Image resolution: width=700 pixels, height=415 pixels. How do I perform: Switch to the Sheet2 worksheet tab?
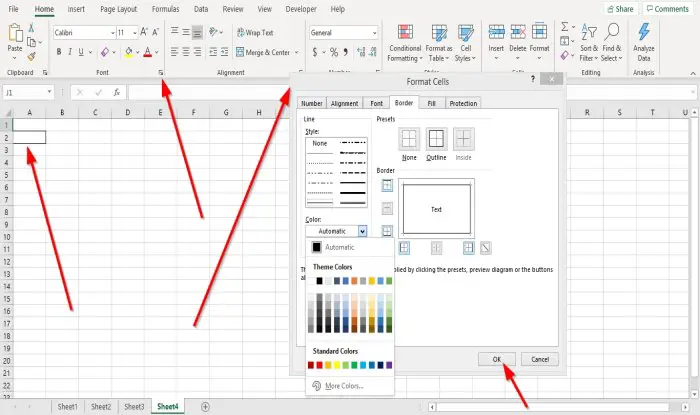click(x=101, y=407)
